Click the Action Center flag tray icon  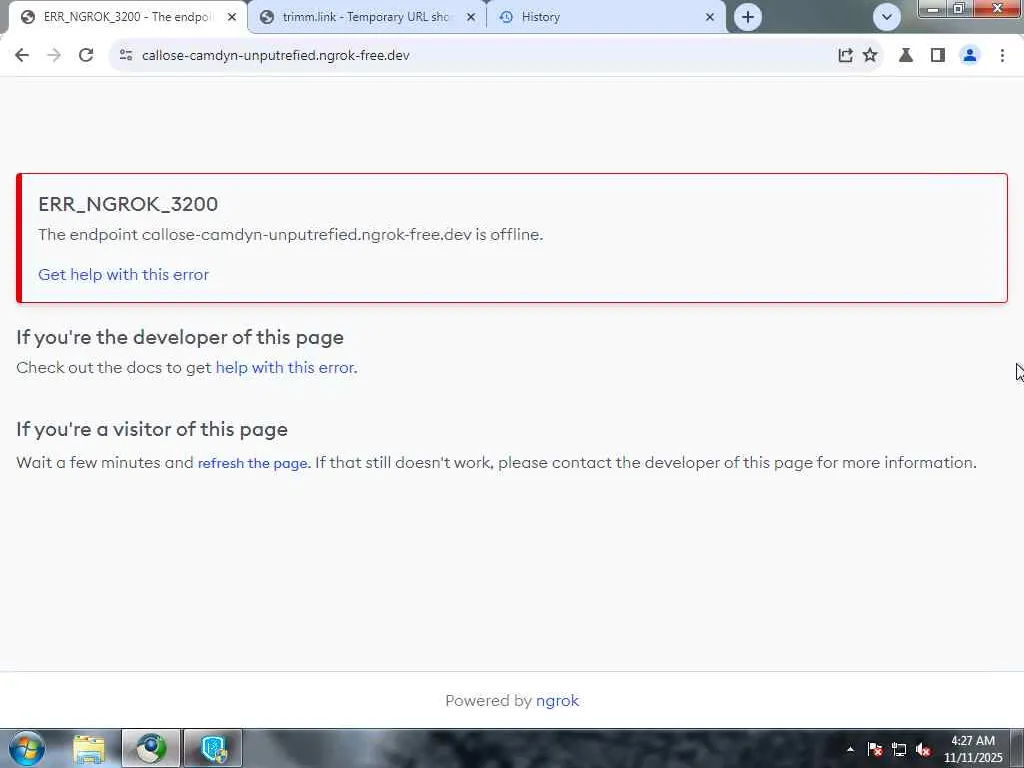tap(875, 749)
